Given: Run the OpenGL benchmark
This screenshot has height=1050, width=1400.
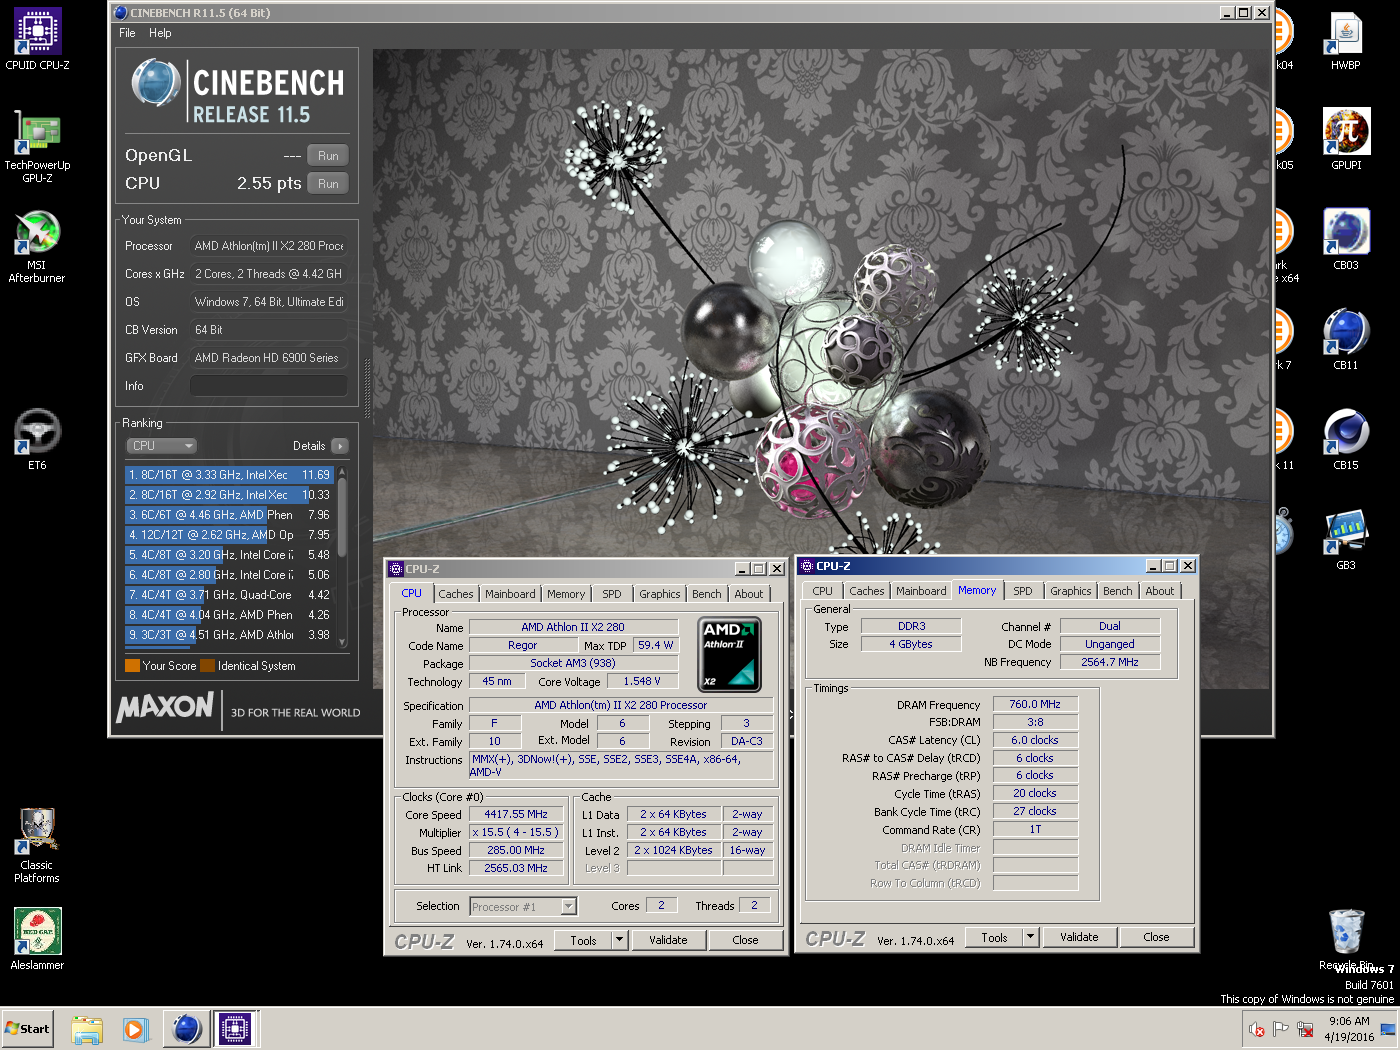Looking at the screenshot, I should [x=328, y=156].
